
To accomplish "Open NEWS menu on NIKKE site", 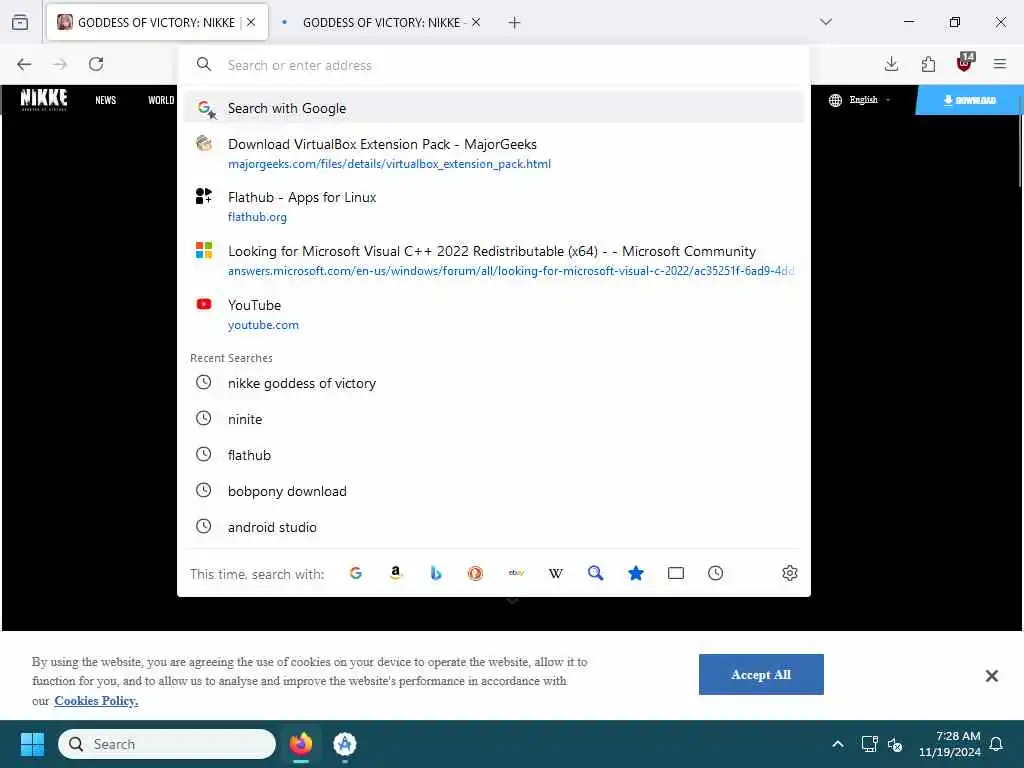I will [x=106, y=100].
